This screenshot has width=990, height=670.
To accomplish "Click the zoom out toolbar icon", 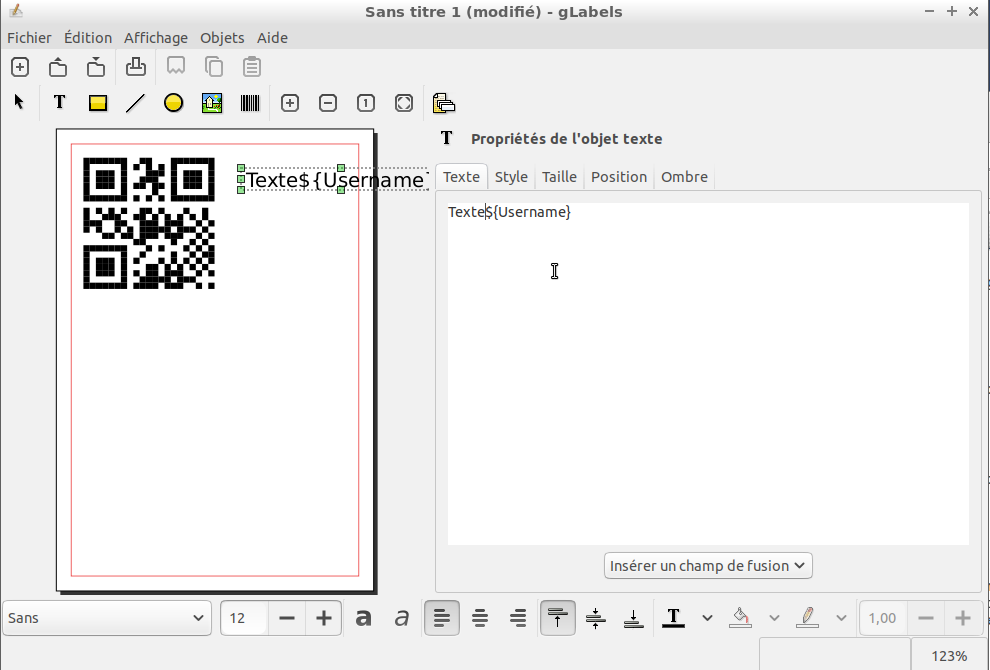I will coord(328,103).
